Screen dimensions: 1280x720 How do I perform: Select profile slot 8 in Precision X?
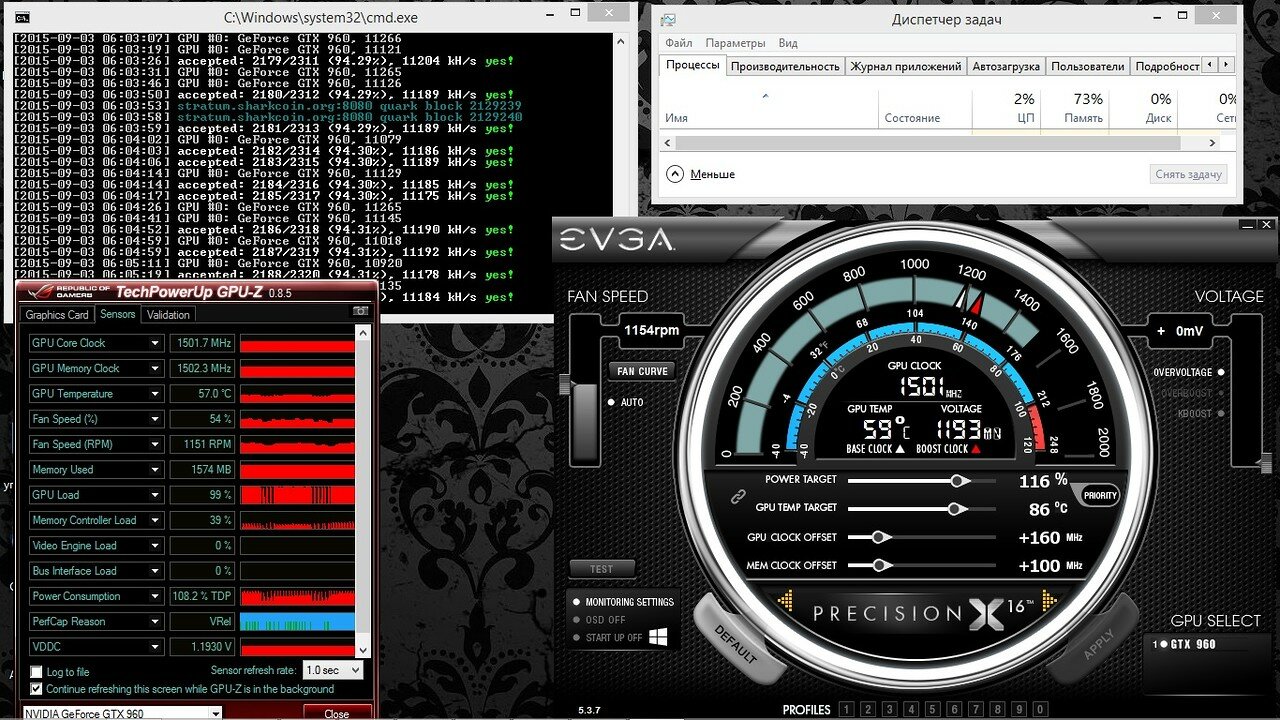click(999, 710)
